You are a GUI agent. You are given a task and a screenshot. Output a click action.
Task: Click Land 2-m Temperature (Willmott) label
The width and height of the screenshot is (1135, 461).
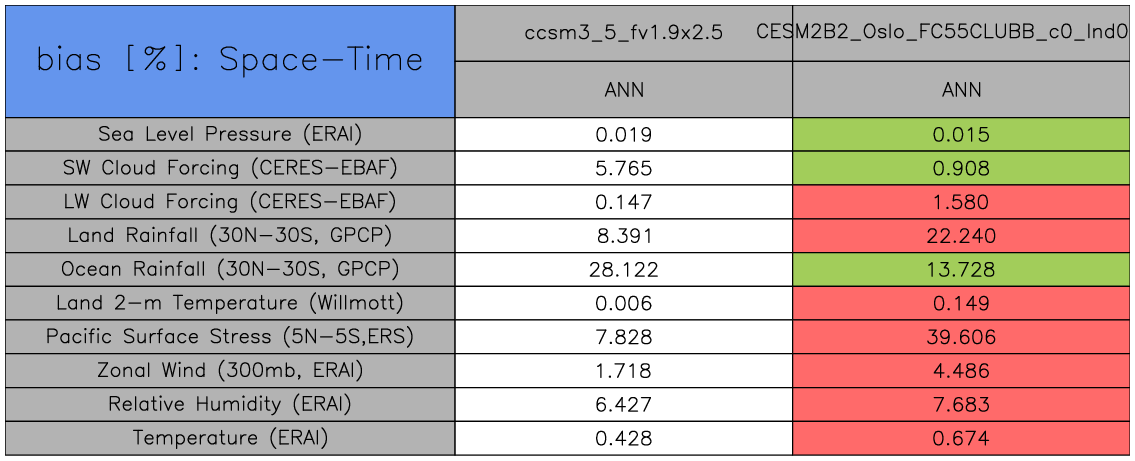pos(230,303)
